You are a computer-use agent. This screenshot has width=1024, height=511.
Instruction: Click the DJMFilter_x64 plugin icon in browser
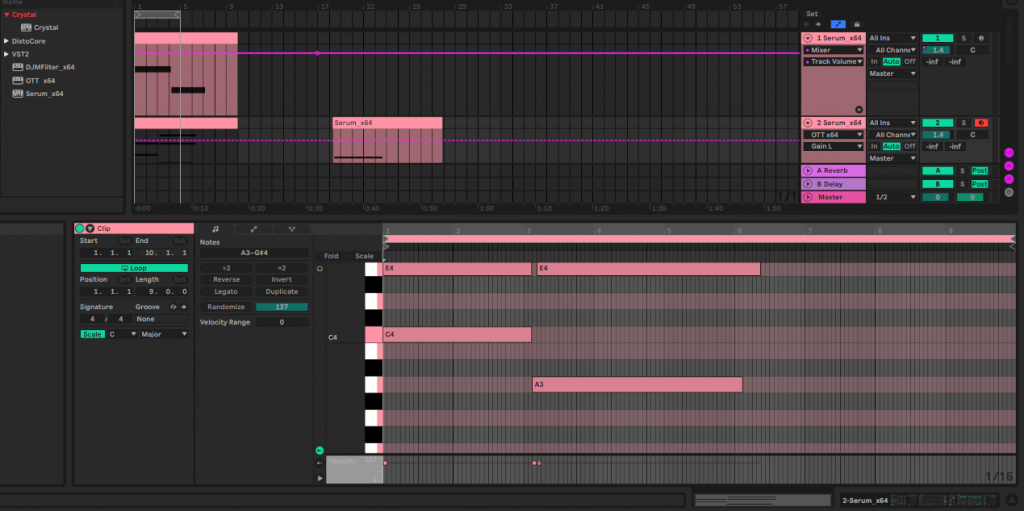pyautogui.click(x=18, y=67)
